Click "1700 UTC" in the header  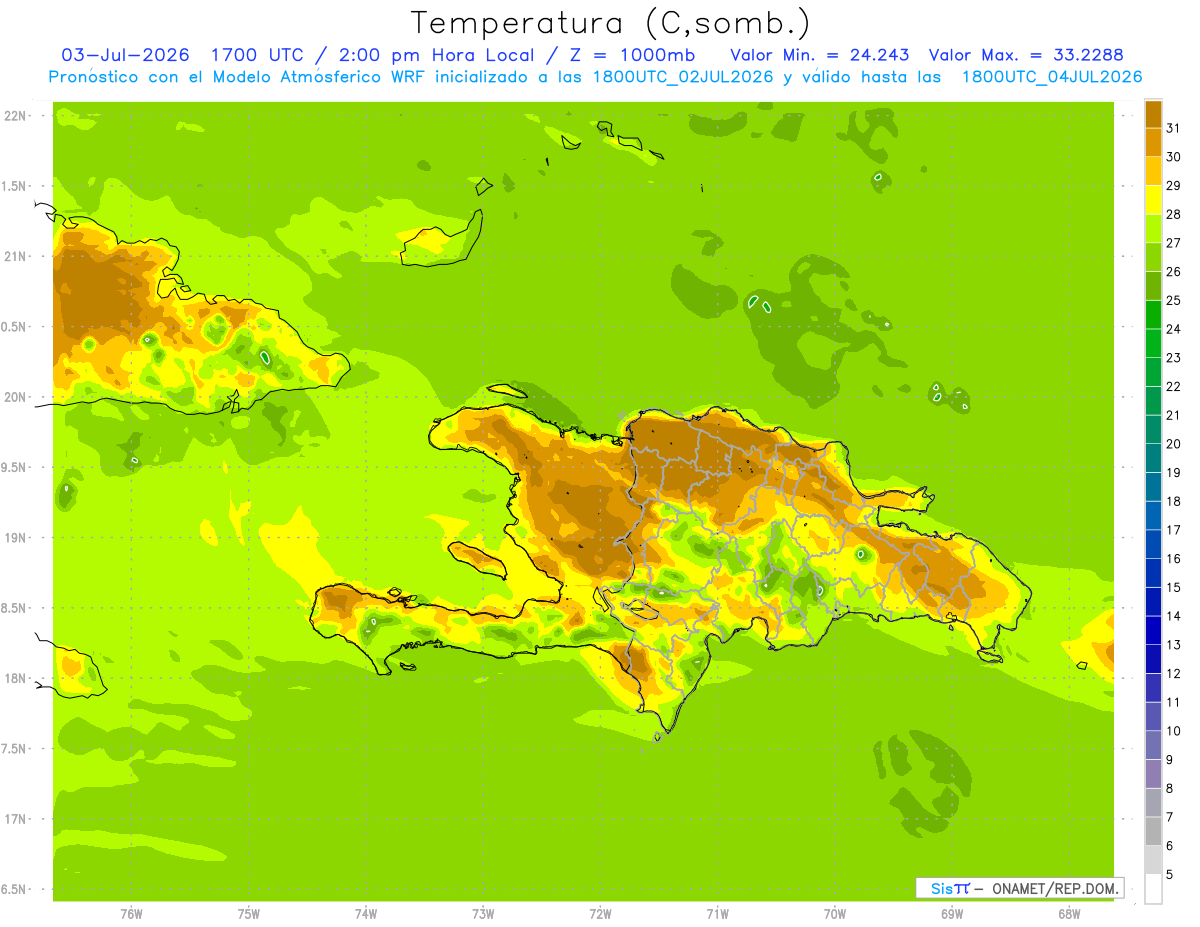click(x=259, y=55)
